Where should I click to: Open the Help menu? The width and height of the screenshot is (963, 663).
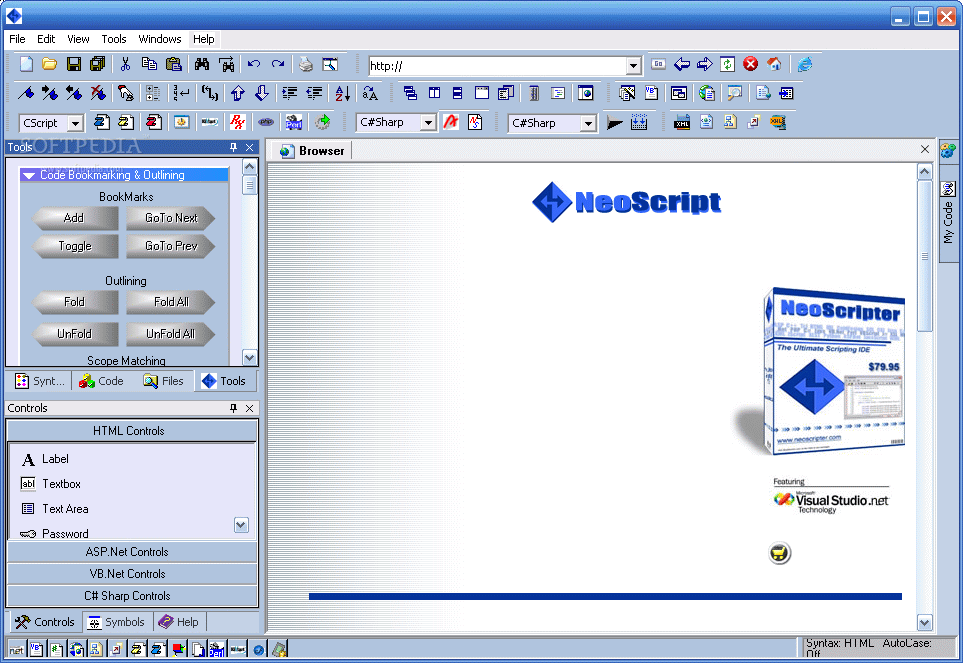[204, 39]
